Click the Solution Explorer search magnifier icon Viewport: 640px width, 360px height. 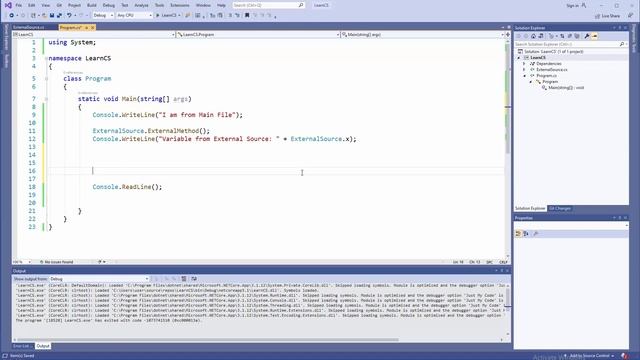622,44
